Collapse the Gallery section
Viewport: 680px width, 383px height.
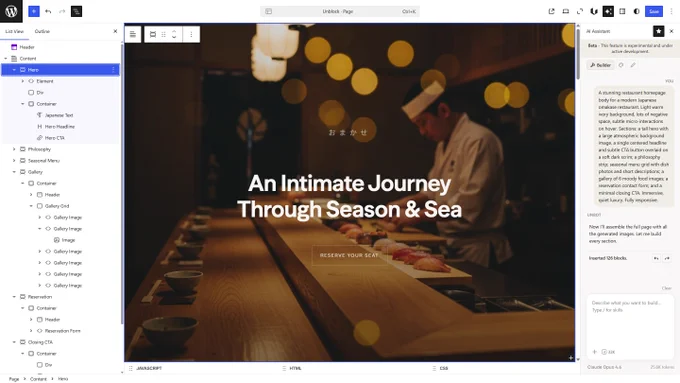14,172
